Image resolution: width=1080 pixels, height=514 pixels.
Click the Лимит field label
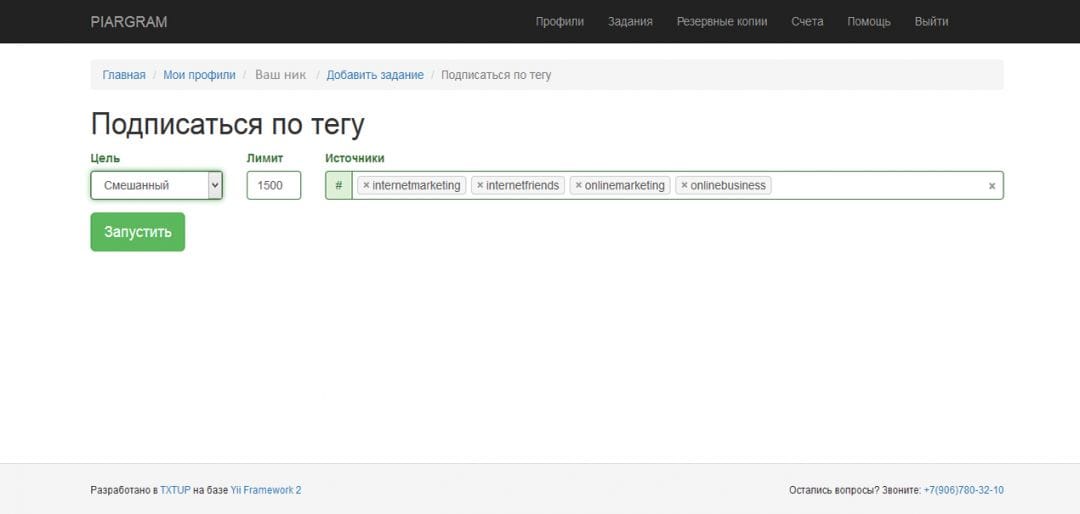pyautogui.click(x=264, y=158)
